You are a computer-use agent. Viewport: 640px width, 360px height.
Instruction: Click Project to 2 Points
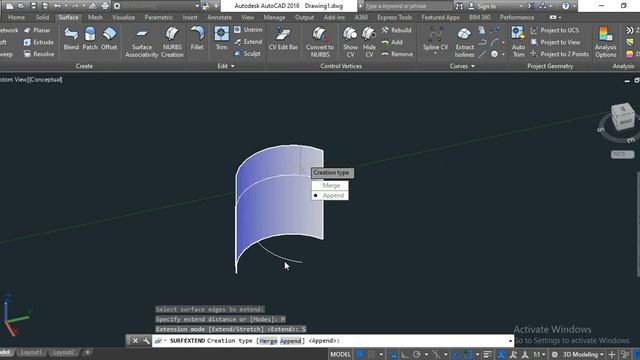[560, 54]
